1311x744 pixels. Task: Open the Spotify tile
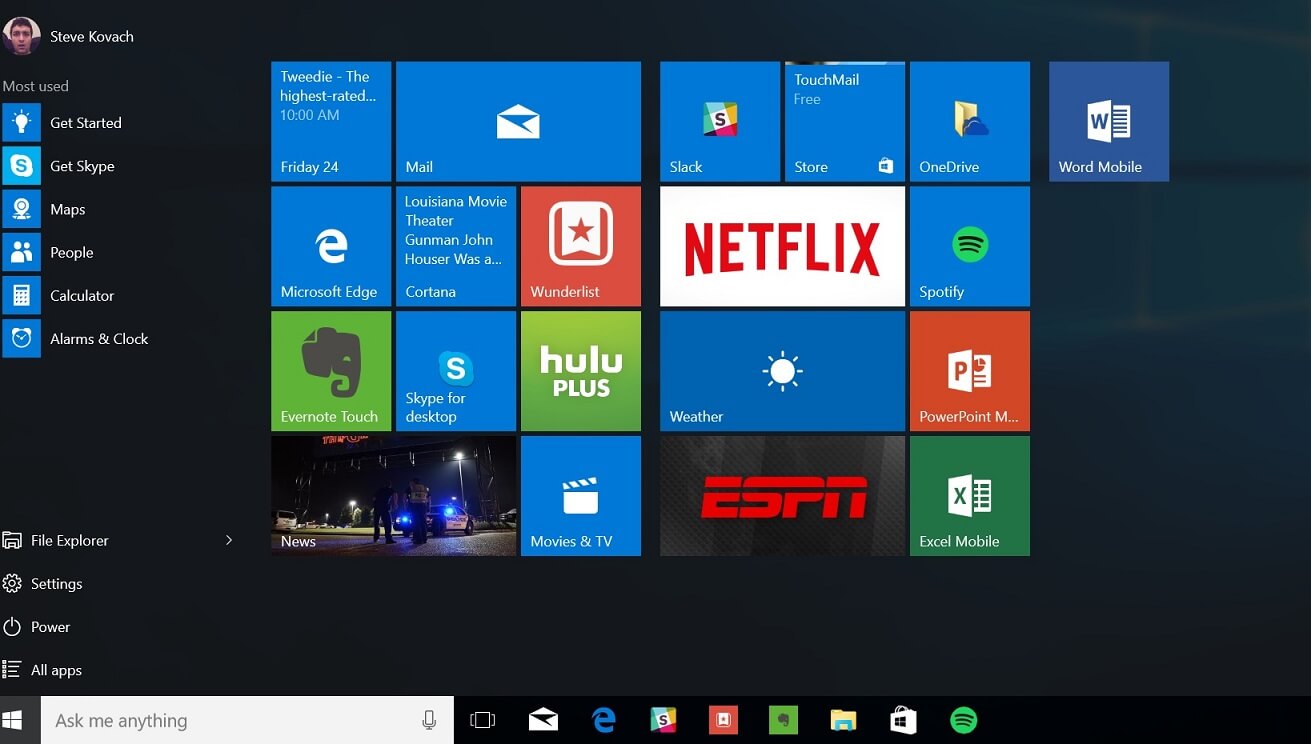pyautogui.click(x=967, y=246)
